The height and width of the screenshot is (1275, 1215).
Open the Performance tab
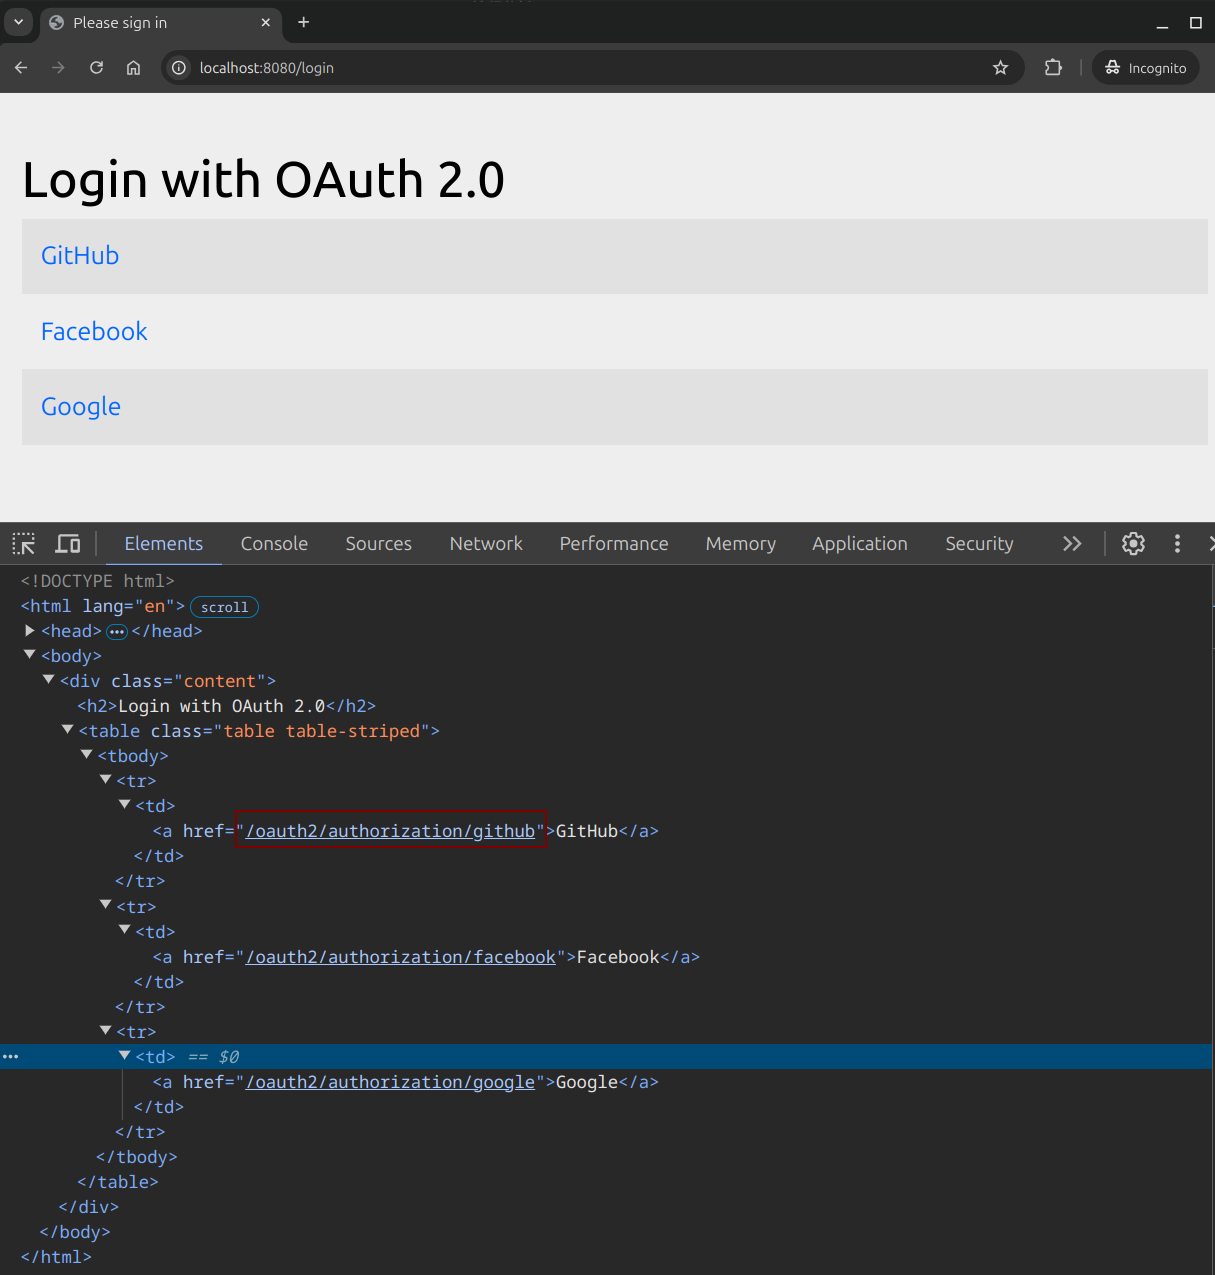[614, 544]
